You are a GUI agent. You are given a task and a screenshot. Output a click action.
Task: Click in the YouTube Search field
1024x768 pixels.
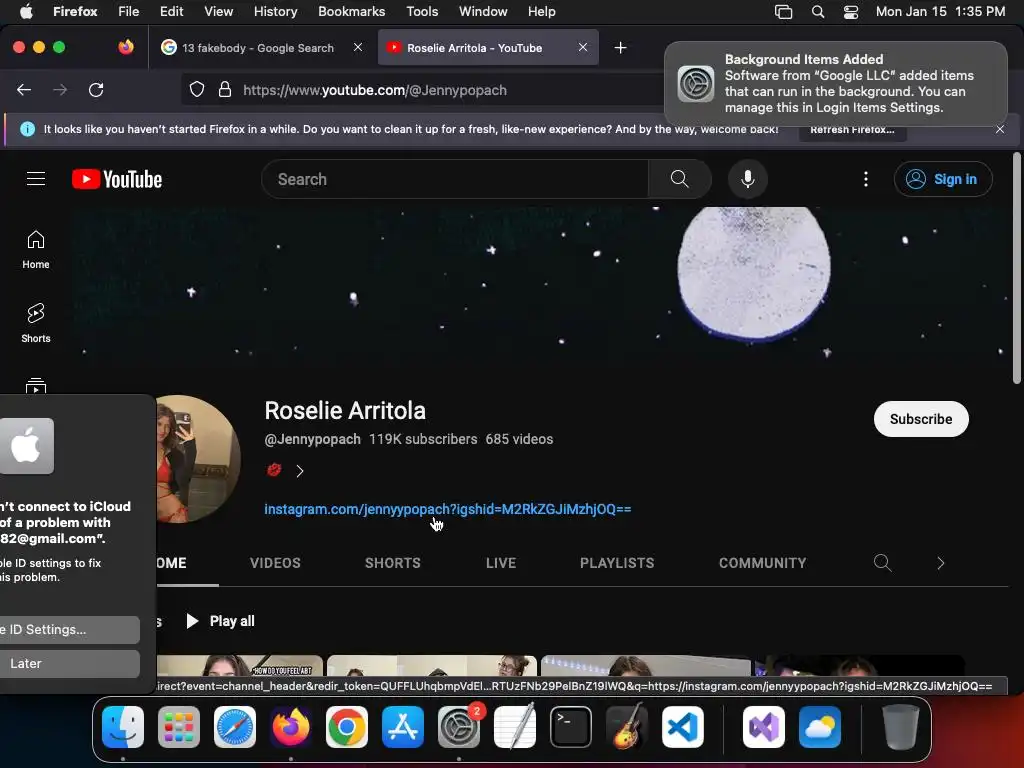coord(455,179)
